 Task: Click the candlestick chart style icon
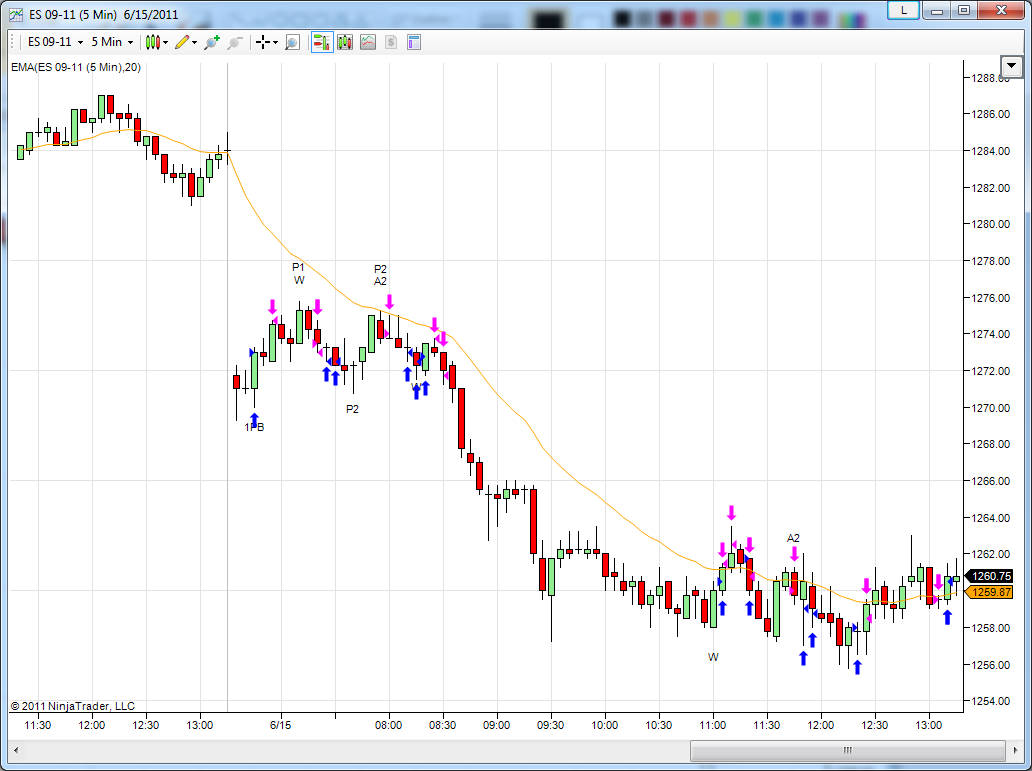click(x=153, y=43)
